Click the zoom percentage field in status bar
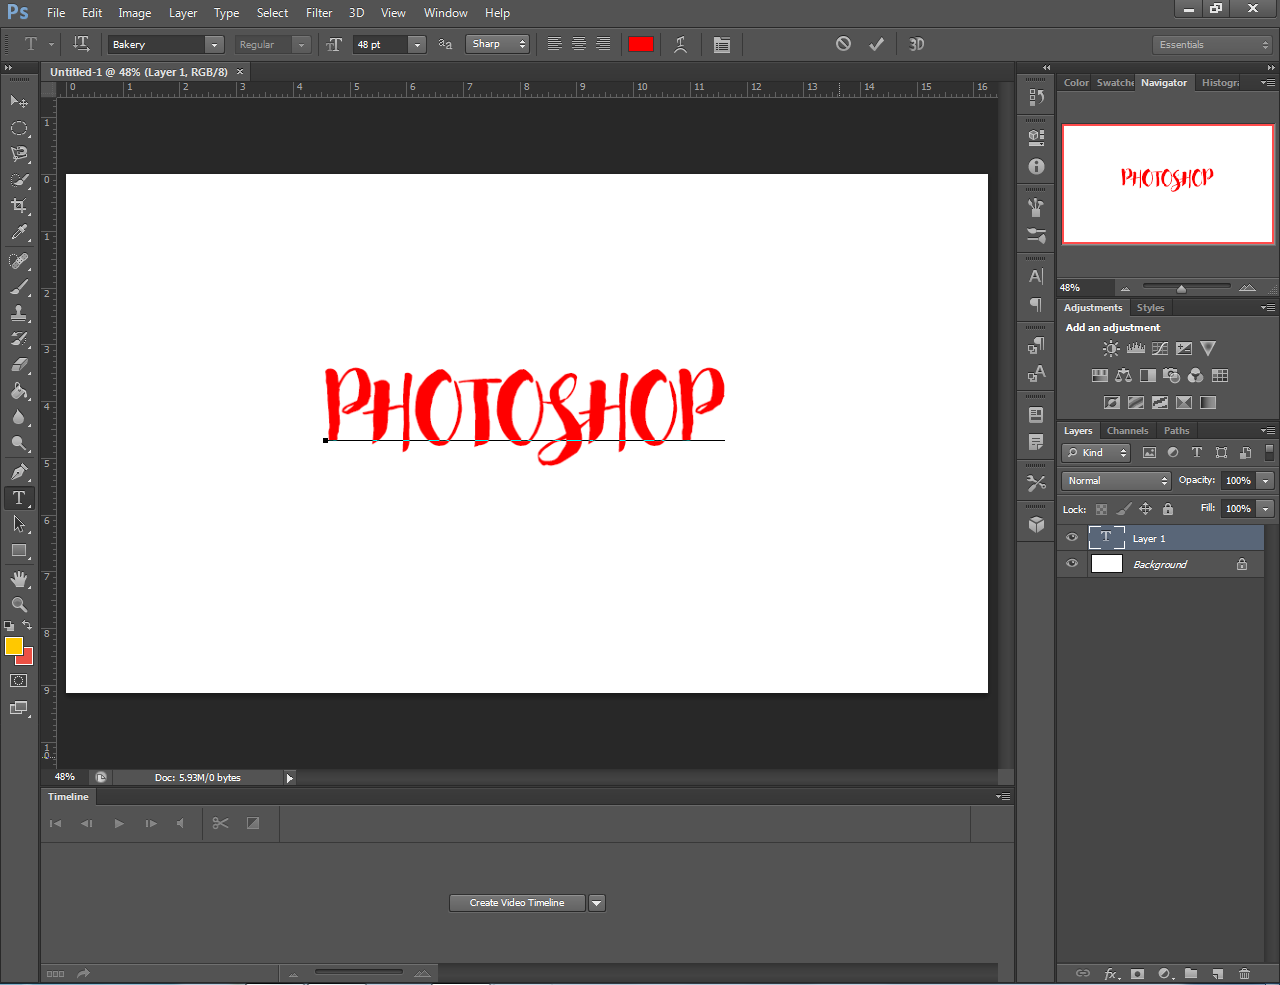The width and height of the screenshot is (1280, 985). [65, 777]
